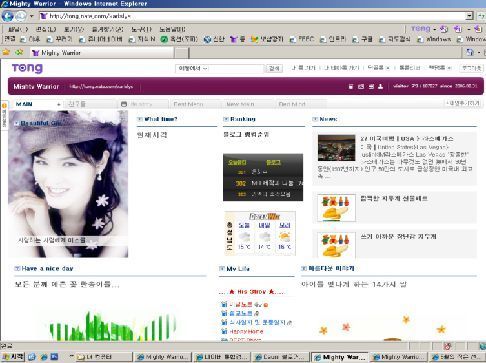Click the yellow bird icon favorites link
This screenshot has width=486, height=363.
point(267,39)
